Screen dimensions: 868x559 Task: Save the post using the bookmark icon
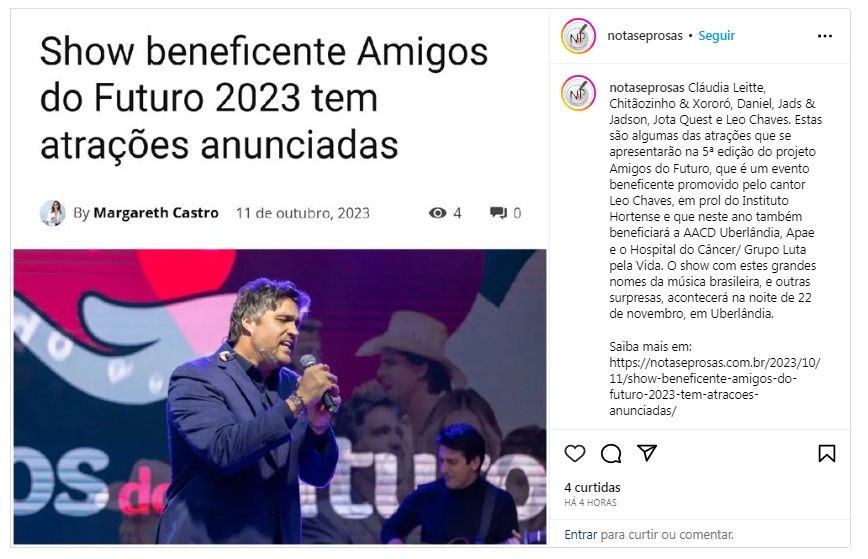(826, 453)
